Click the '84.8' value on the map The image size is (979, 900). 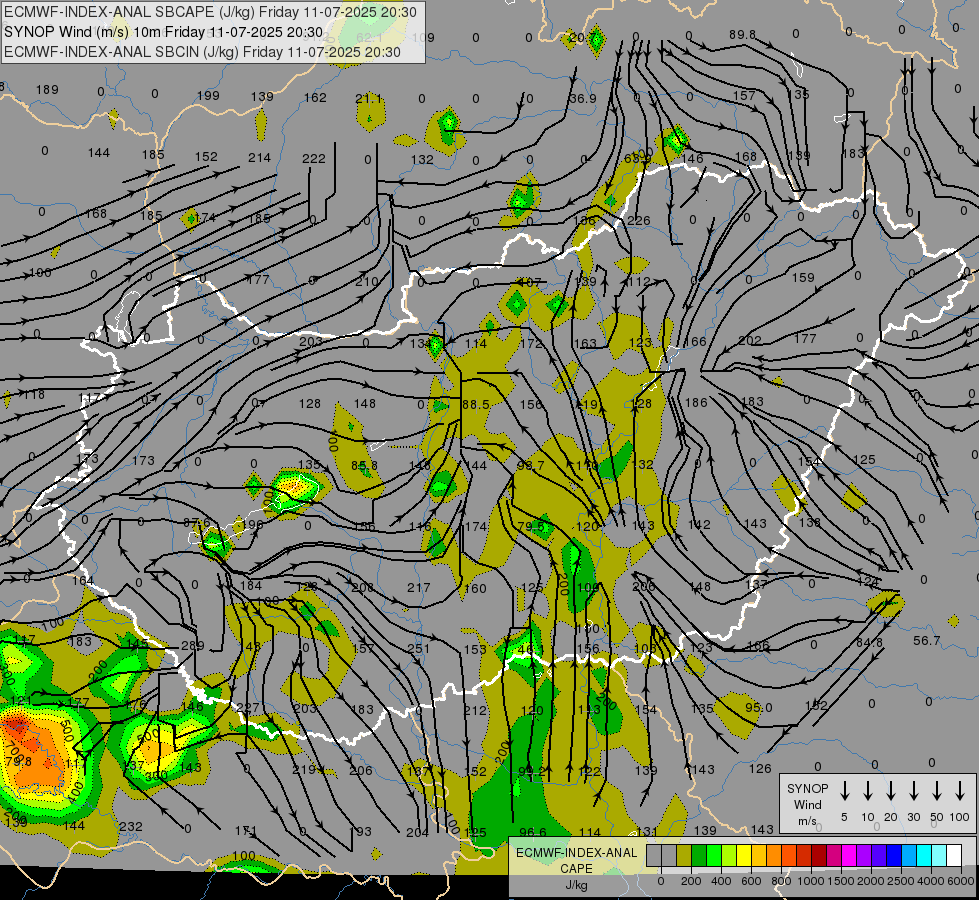870,643
